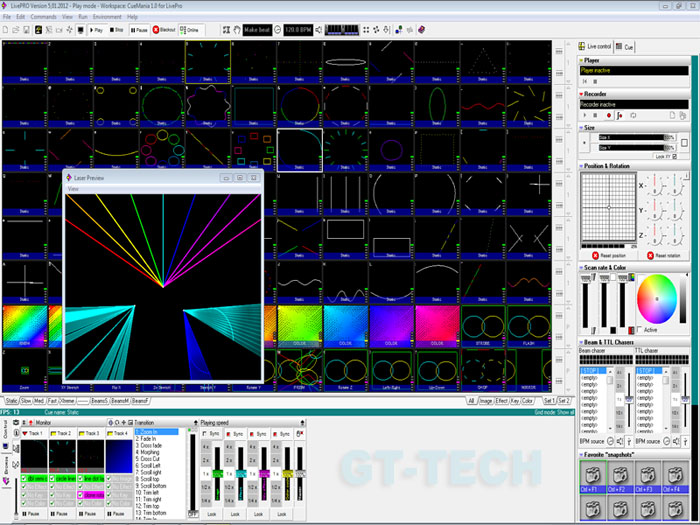Image resolution: width=700 pixels, height=525 pixels.
Task: Click the Save toolbar icon
Action: point(26,30)
